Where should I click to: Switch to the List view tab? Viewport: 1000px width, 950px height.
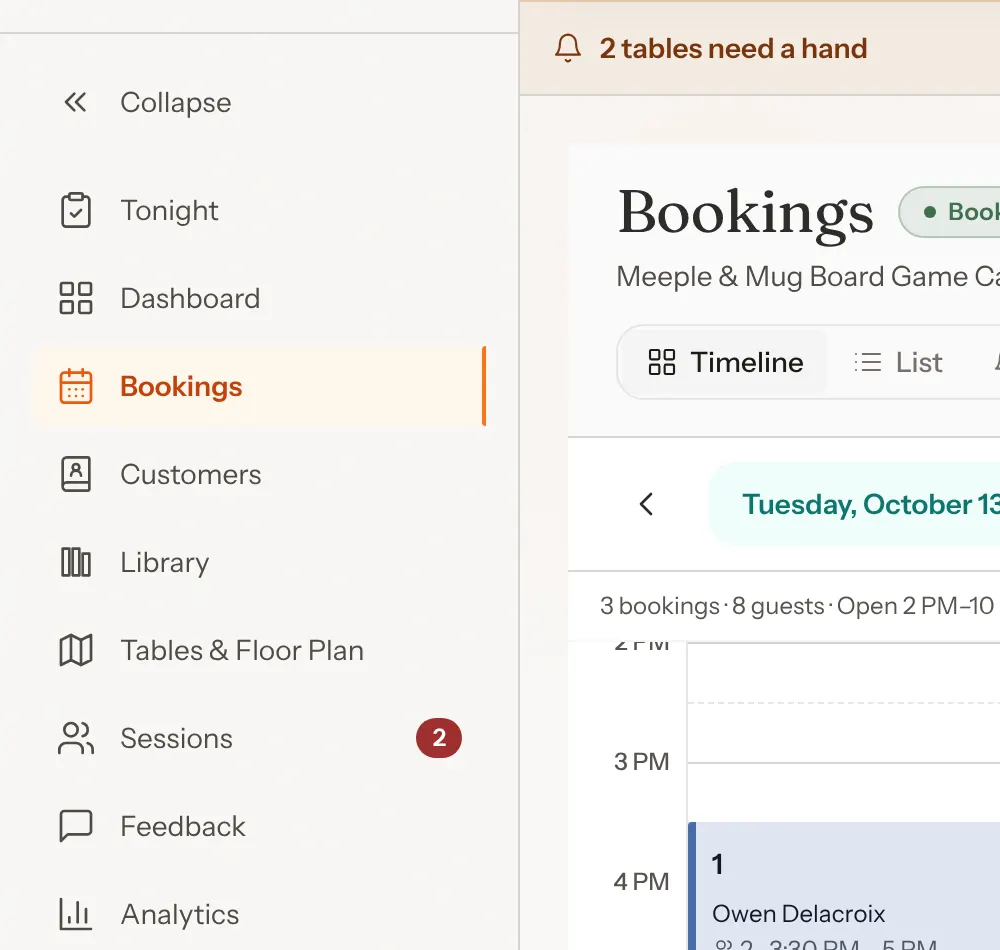(x=899, y=362)
